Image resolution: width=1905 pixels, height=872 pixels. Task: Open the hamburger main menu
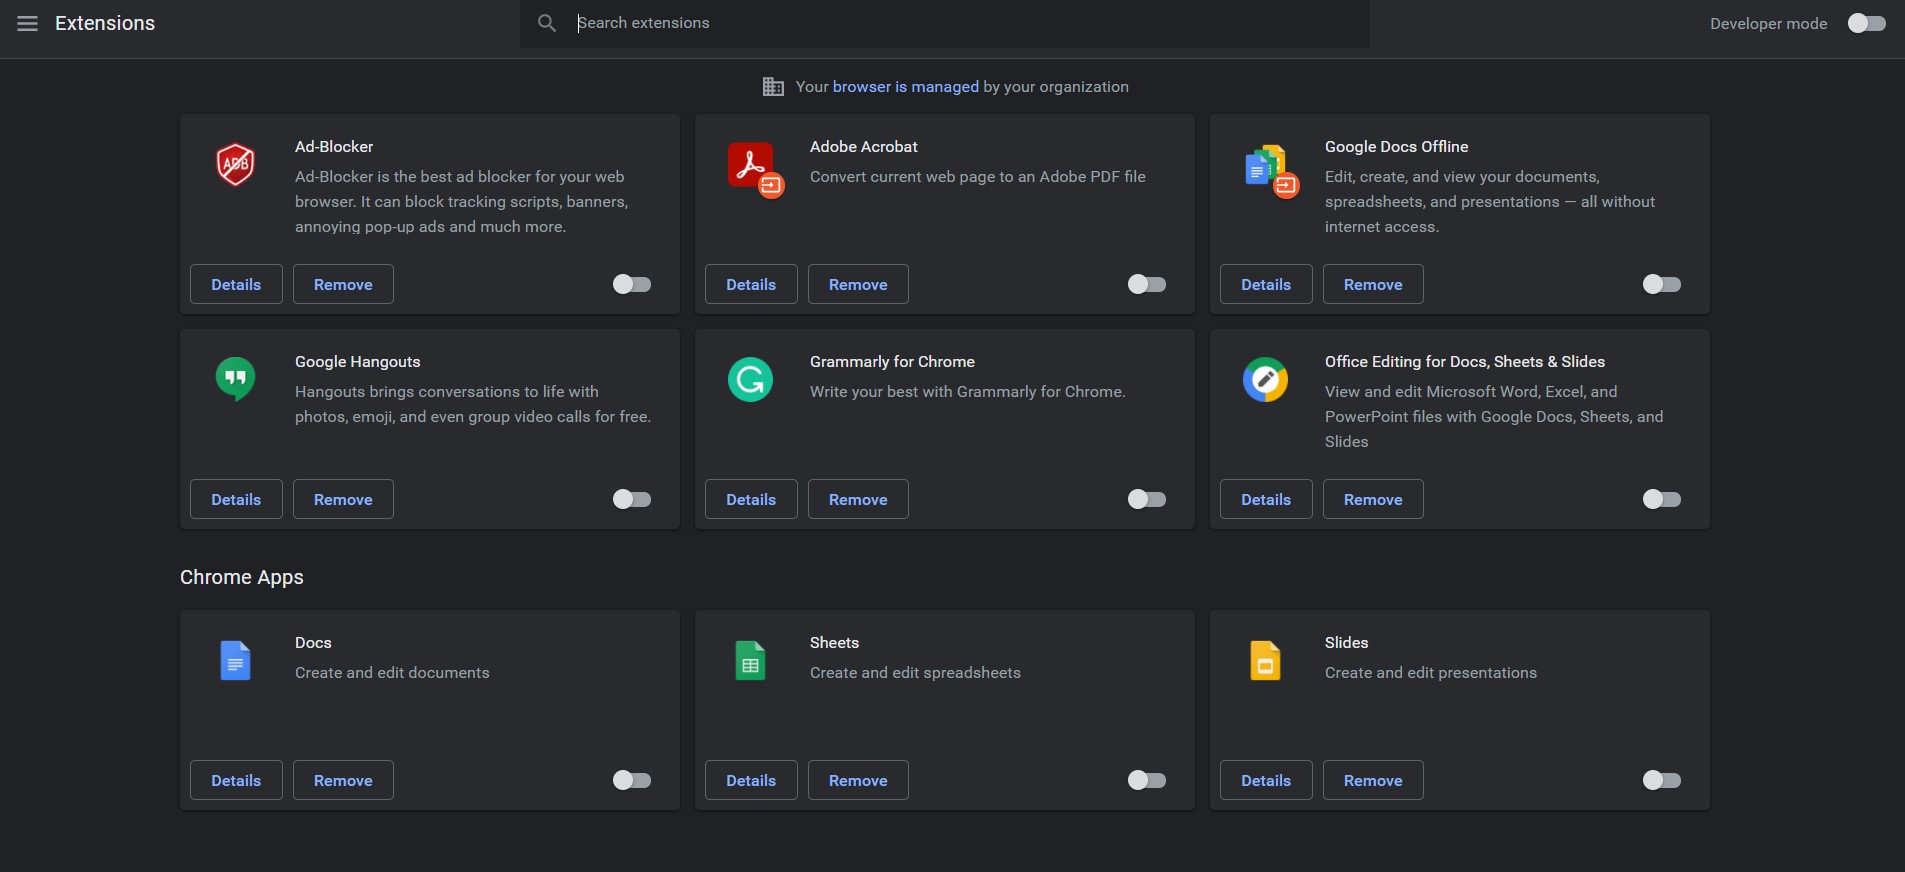click(28, 23)
